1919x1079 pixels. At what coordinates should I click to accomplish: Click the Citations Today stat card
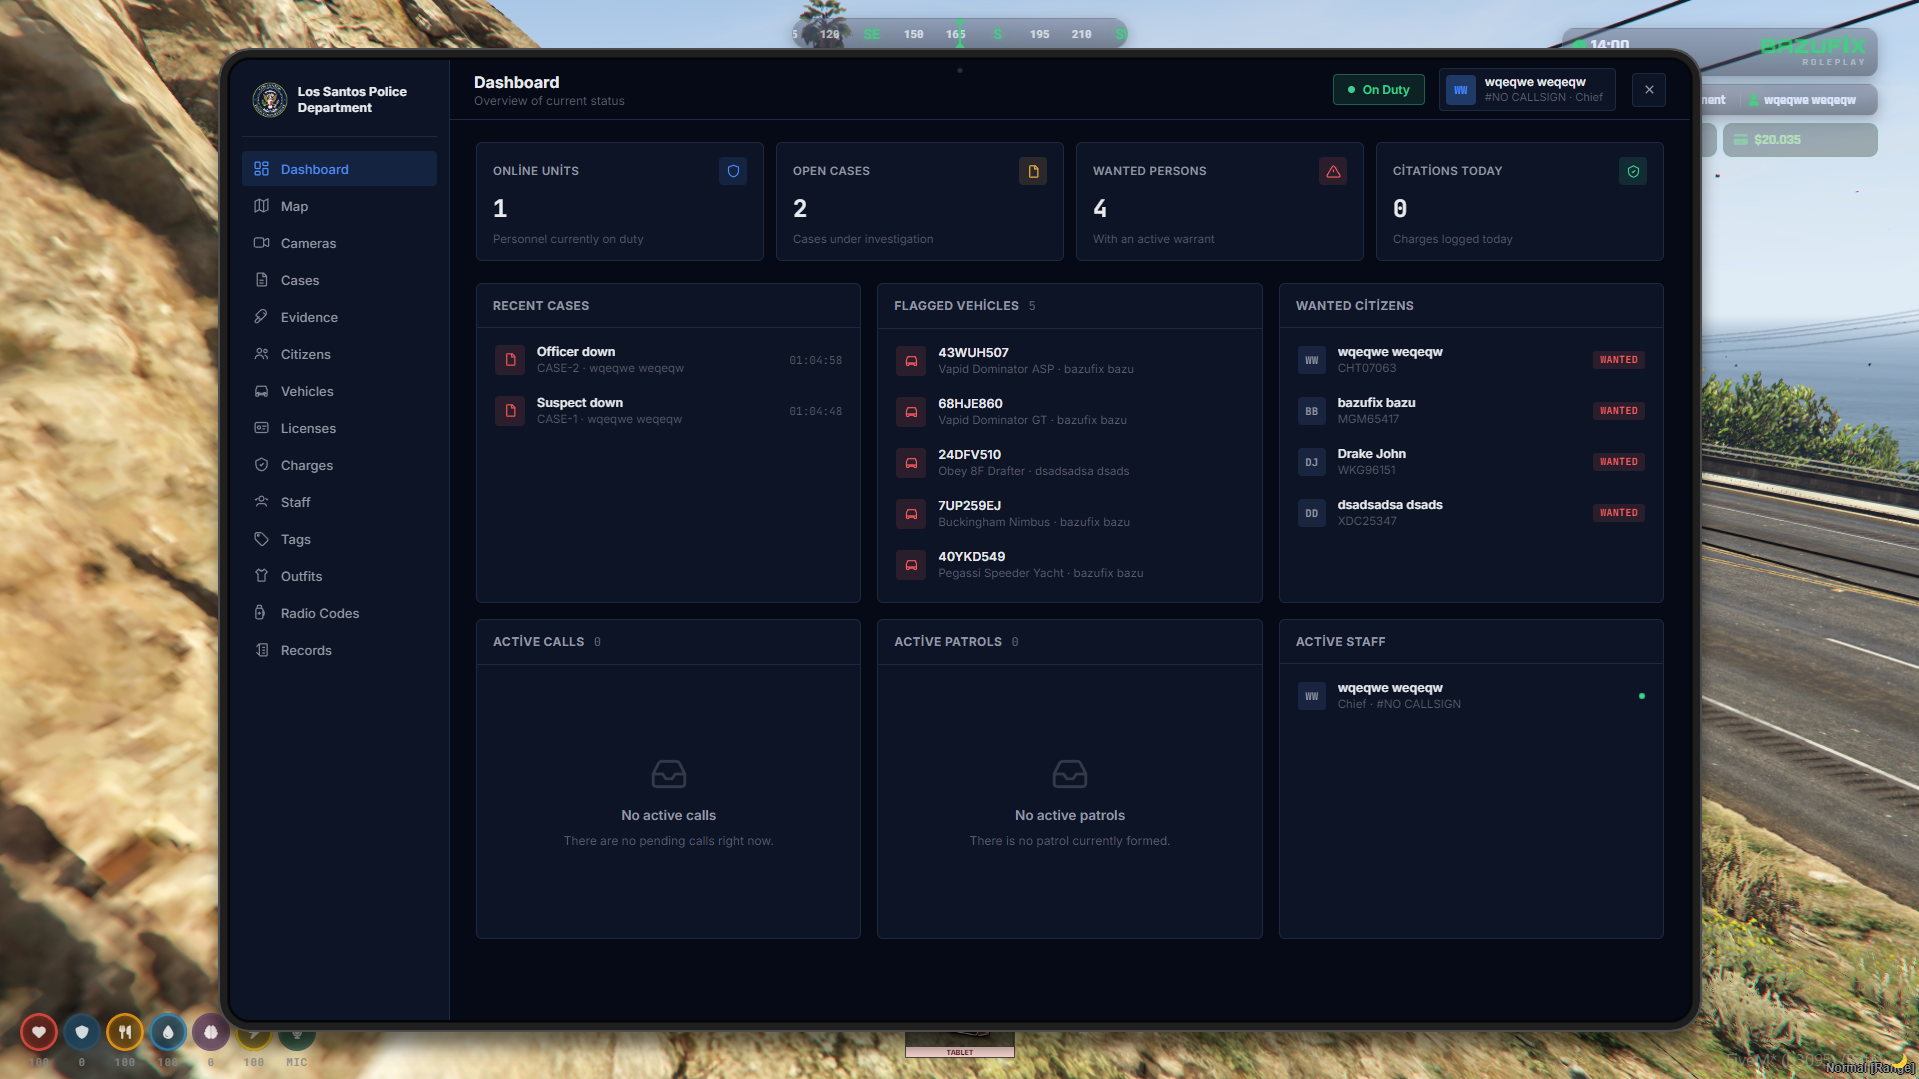1520,202
